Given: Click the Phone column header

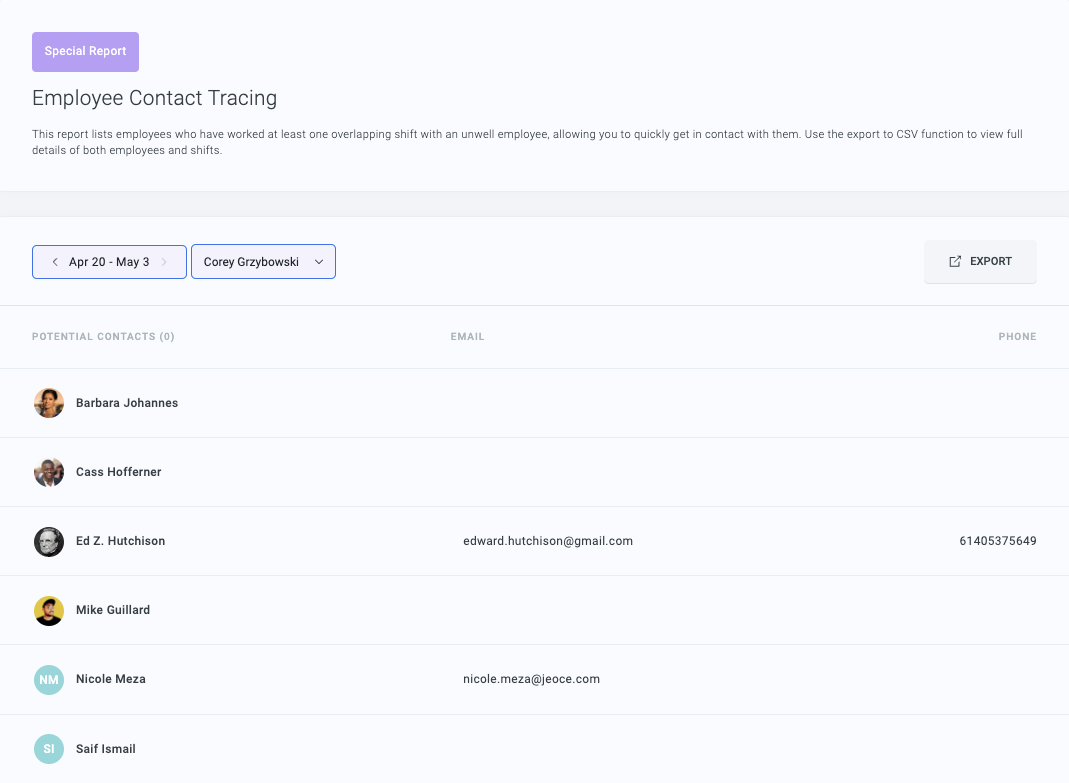Looking at the screenshot, I should coord(1017,337).
